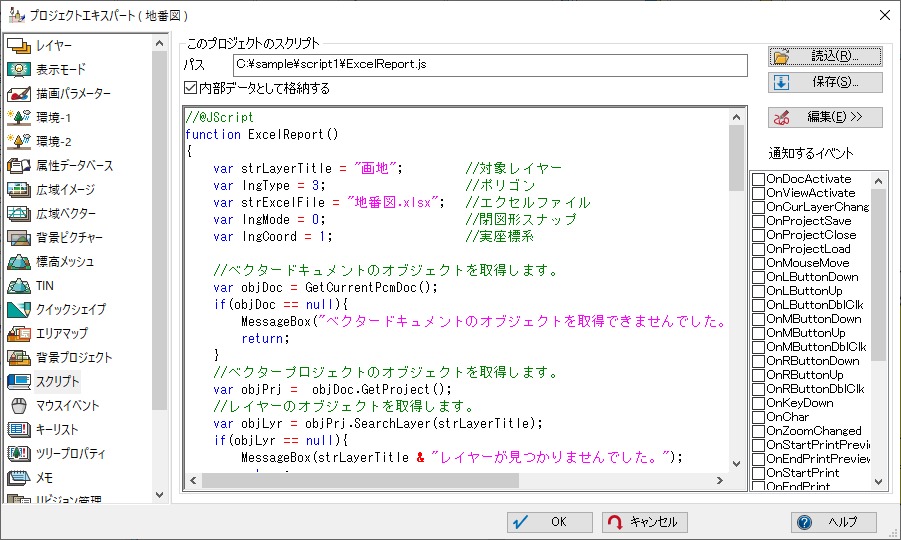Open マウスイベント icon
The width and height of the screenshot is (901, 540).
[x=19, y=406]
